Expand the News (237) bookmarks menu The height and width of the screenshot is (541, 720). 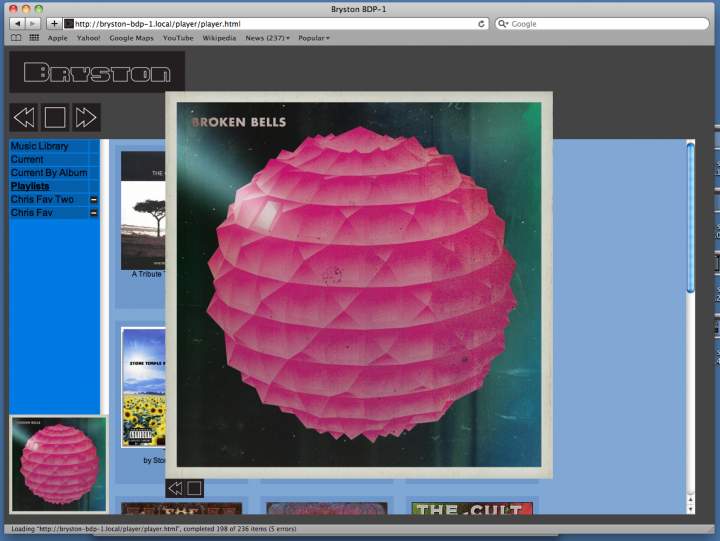pyautogui.click(x=267, y=38)
